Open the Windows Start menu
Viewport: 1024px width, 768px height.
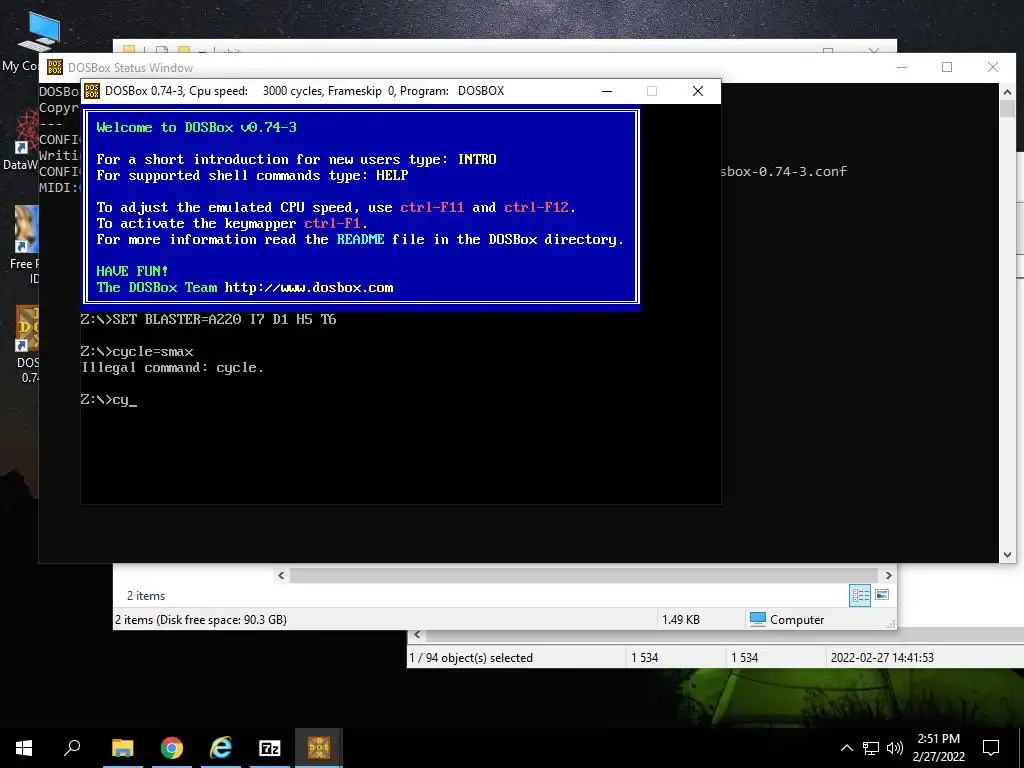(x=24, y=748)
